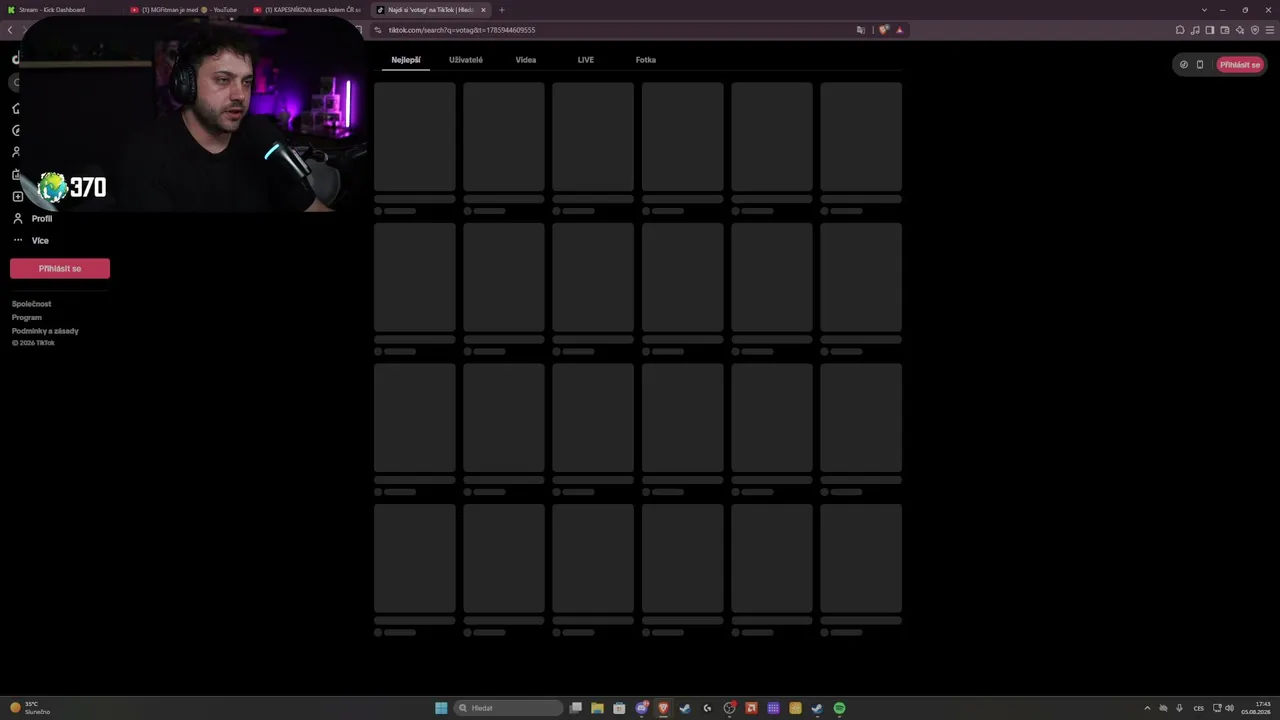Click the Brave Shields lion icon
1280x720 pixels.
tap(884, 30)
